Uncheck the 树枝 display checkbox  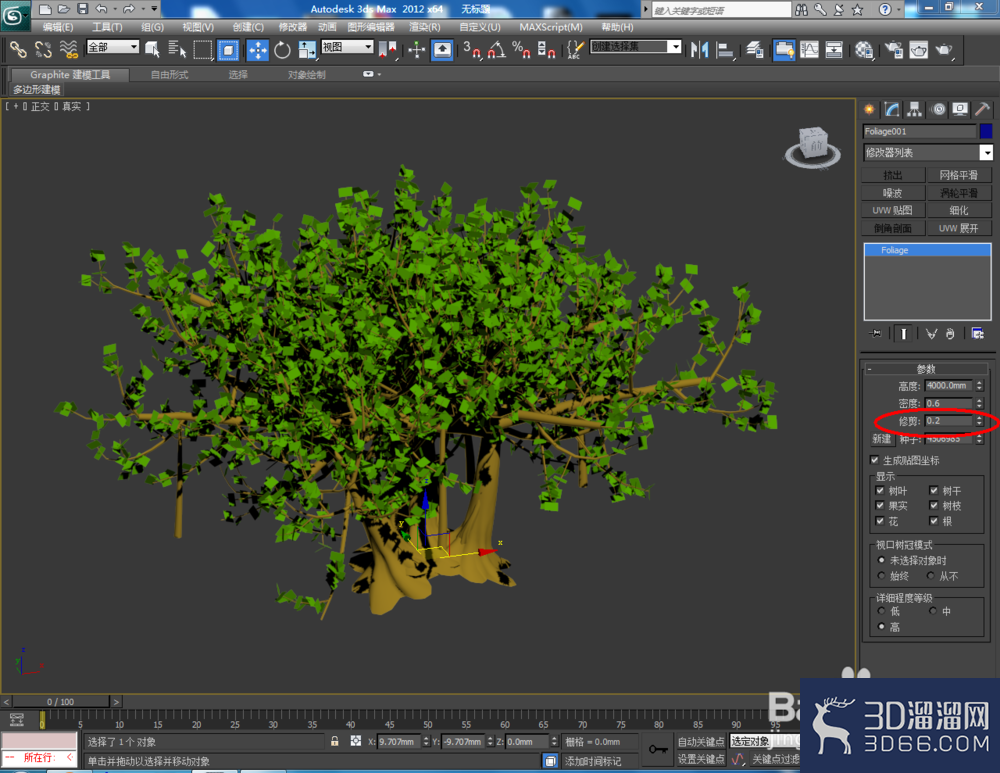click(x=934, y=506)
